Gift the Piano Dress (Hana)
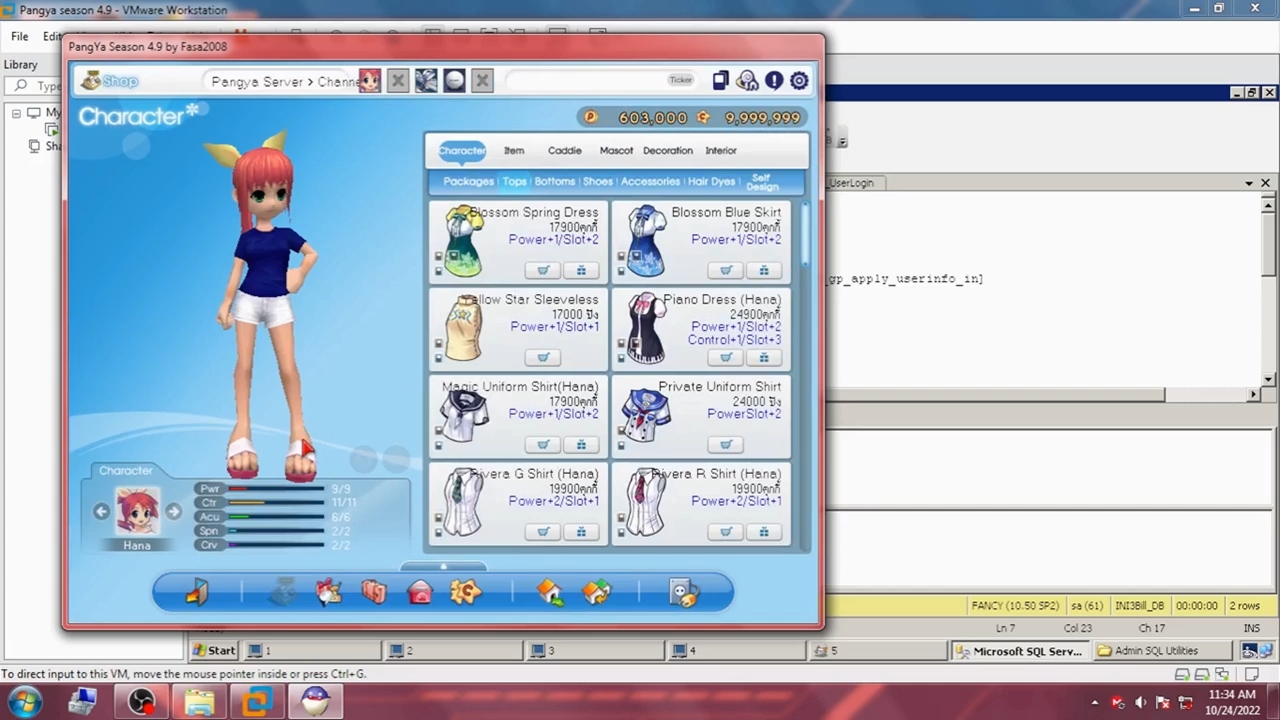1280x720 pixels. (764, 357)
